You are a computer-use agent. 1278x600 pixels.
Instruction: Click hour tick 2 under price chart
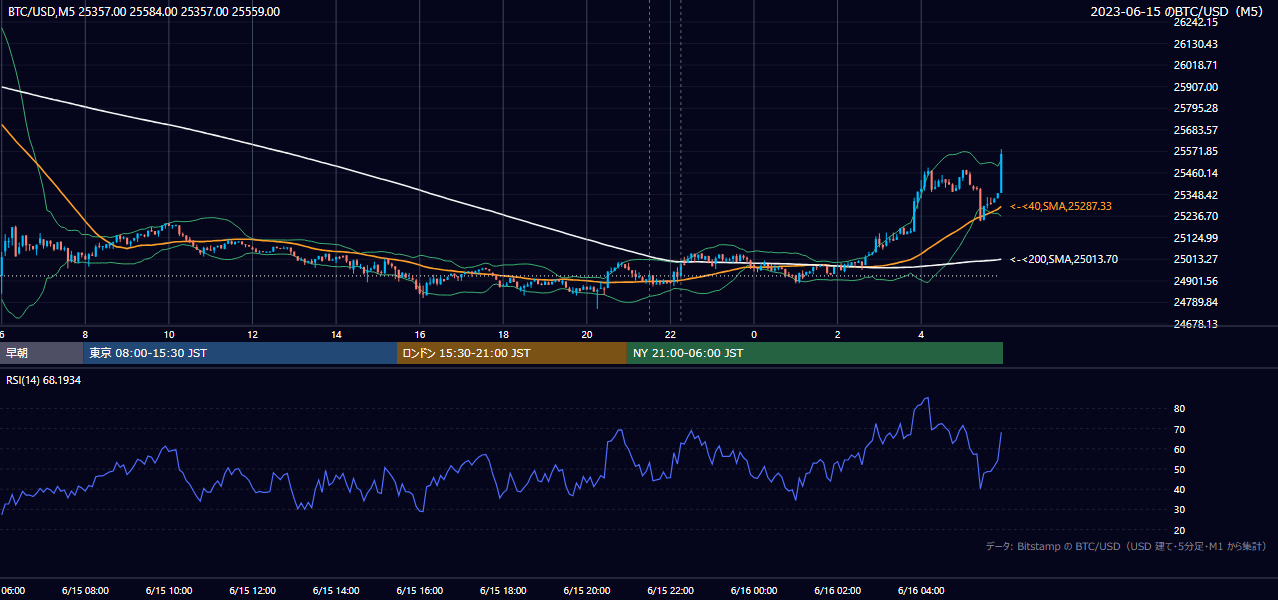click(x=838, y=334)
